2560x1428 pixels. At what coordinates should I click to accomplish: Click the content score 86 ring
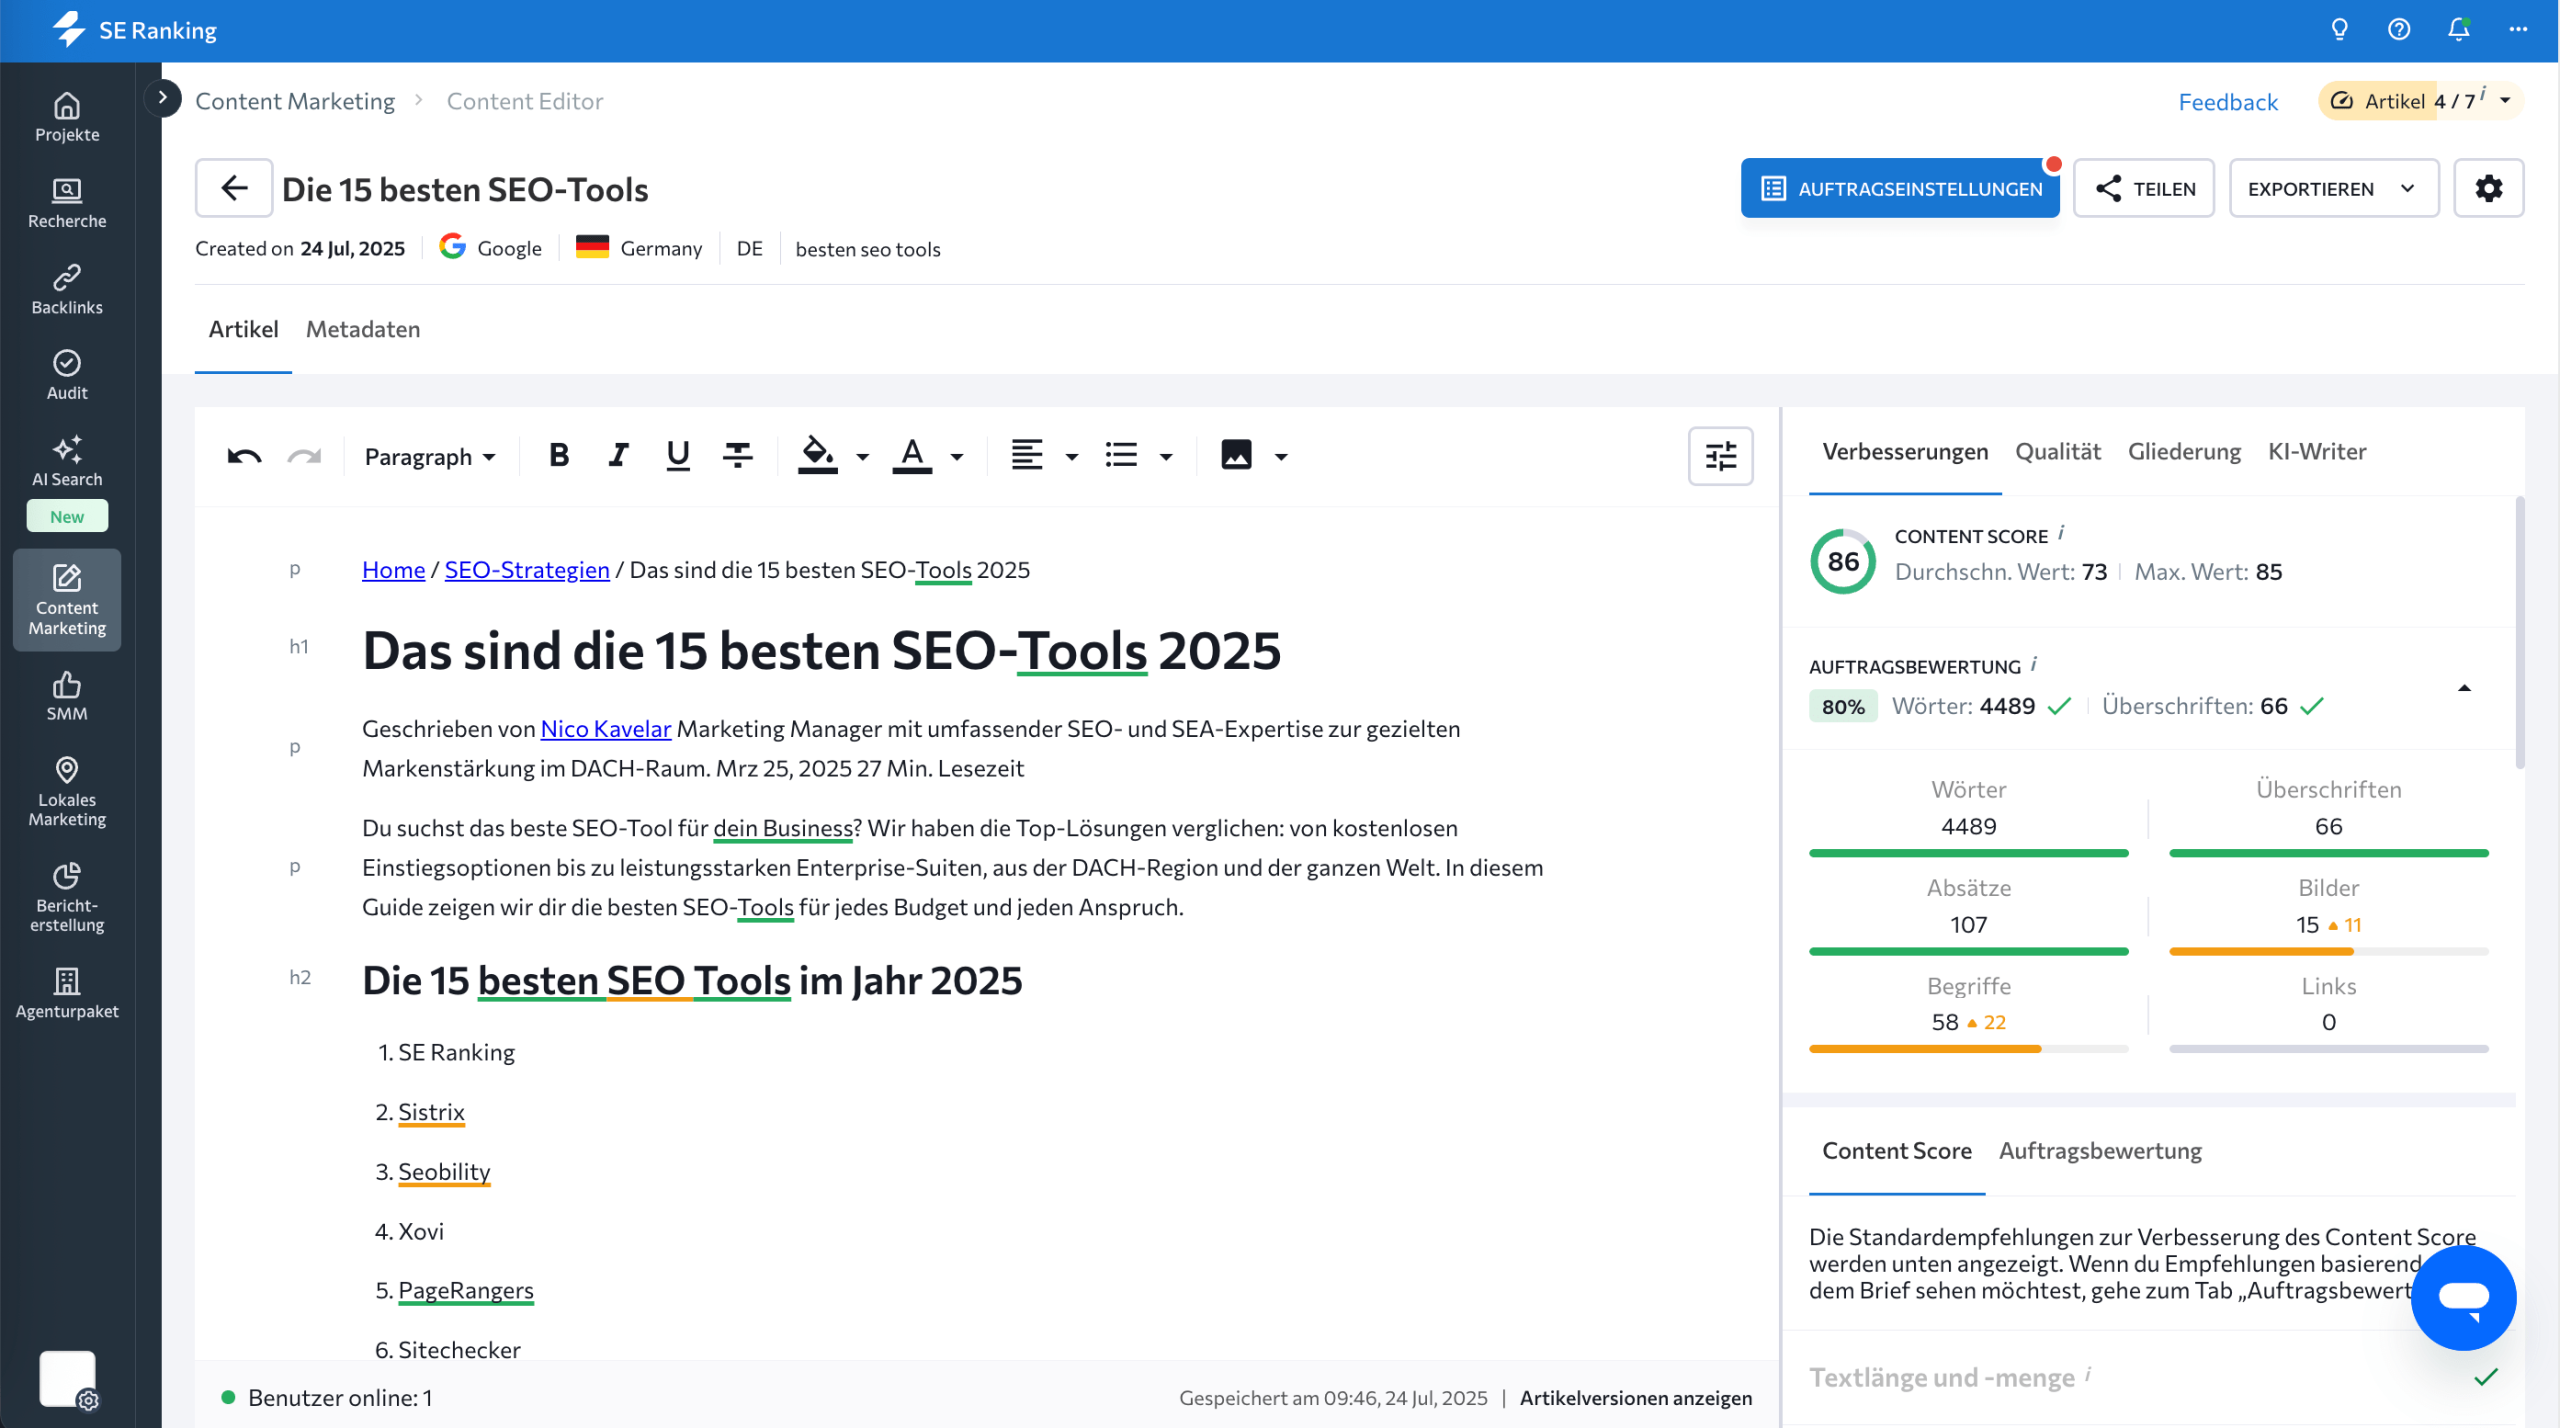tap(1843, 561)
